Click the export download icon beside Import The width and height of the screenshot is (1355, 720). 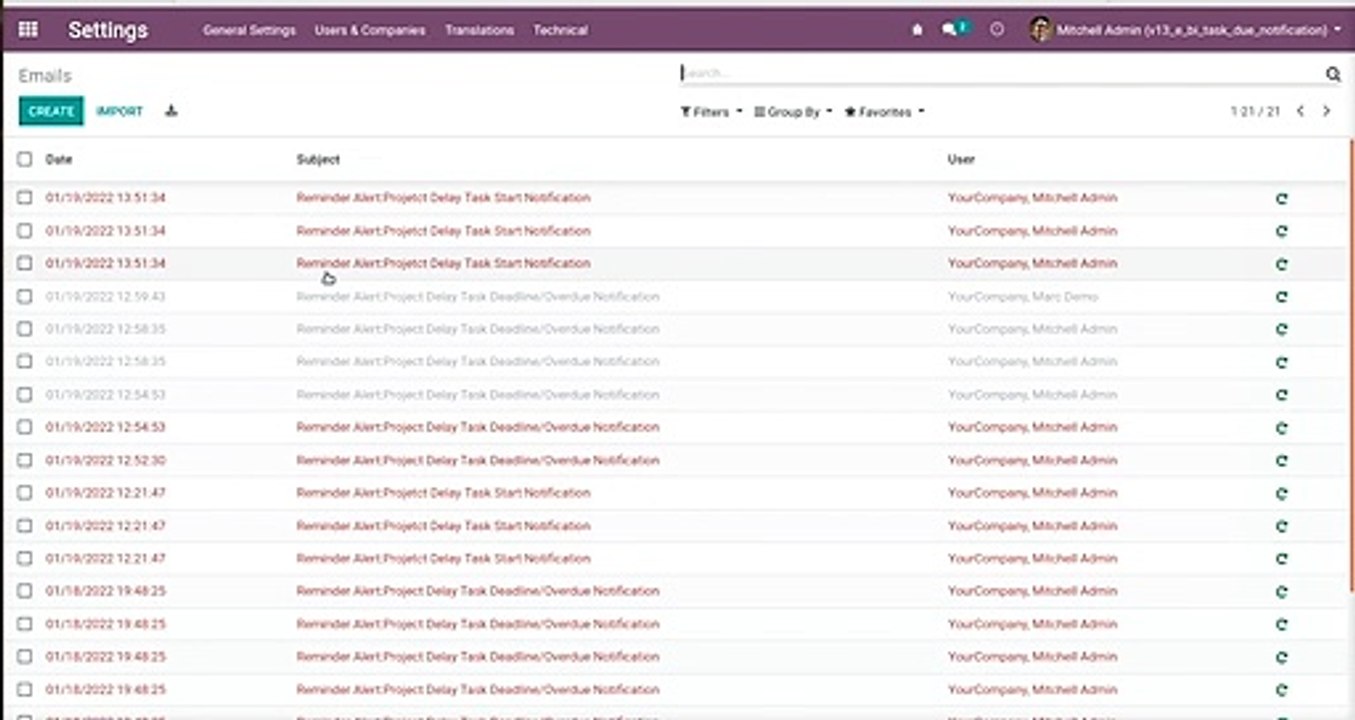(171, 111)
